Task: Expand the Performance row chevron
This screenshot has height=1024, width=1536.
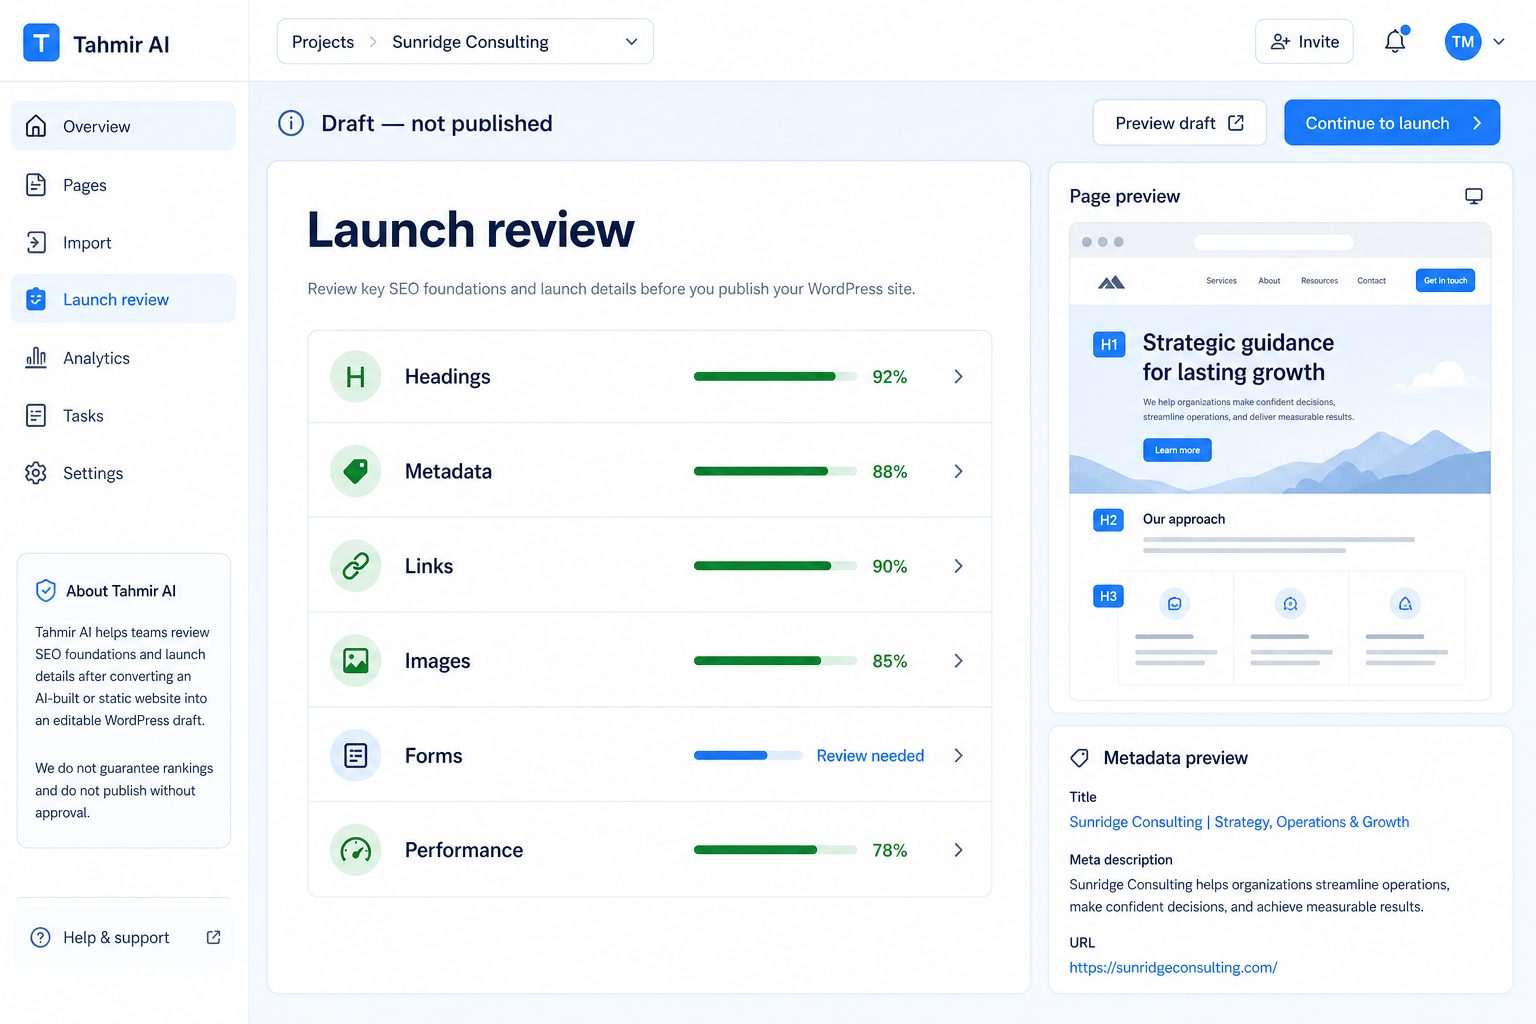Action: (x=958, y=850)
